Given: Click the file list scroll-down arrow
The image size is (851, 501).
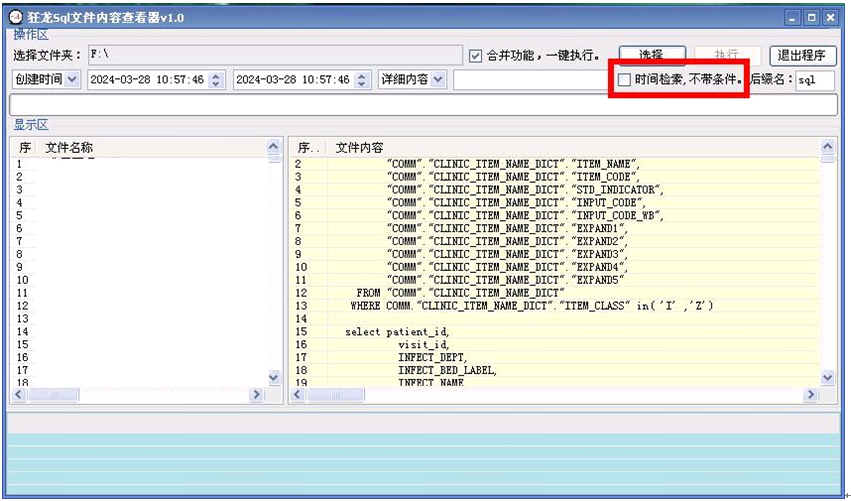Looking at the screenshot, I should 274,378.
